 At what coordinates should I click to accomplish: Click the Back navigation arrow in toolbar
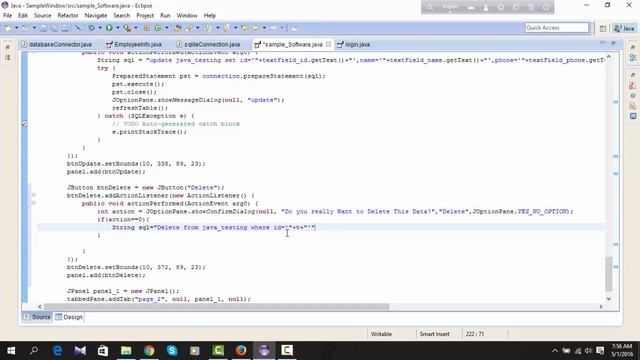[x=256, y=28]
